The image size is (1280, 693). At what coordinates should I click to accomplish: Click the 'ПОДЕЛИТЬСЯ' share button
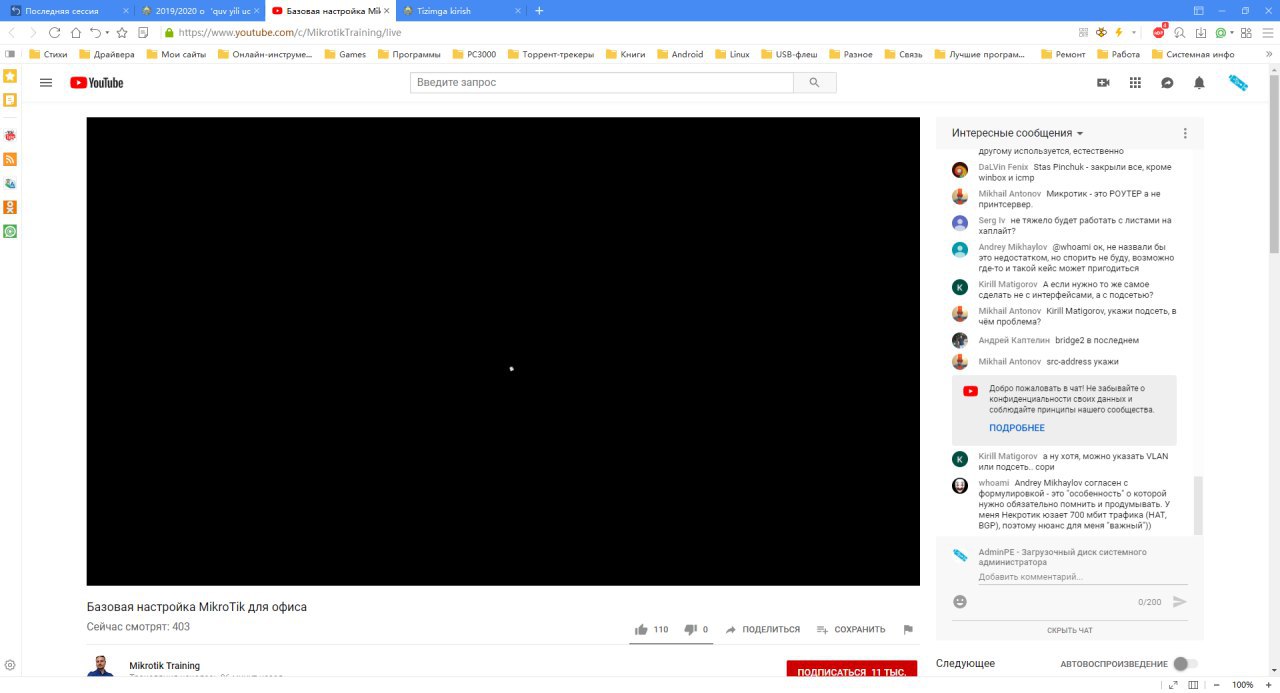pos(763,629)
